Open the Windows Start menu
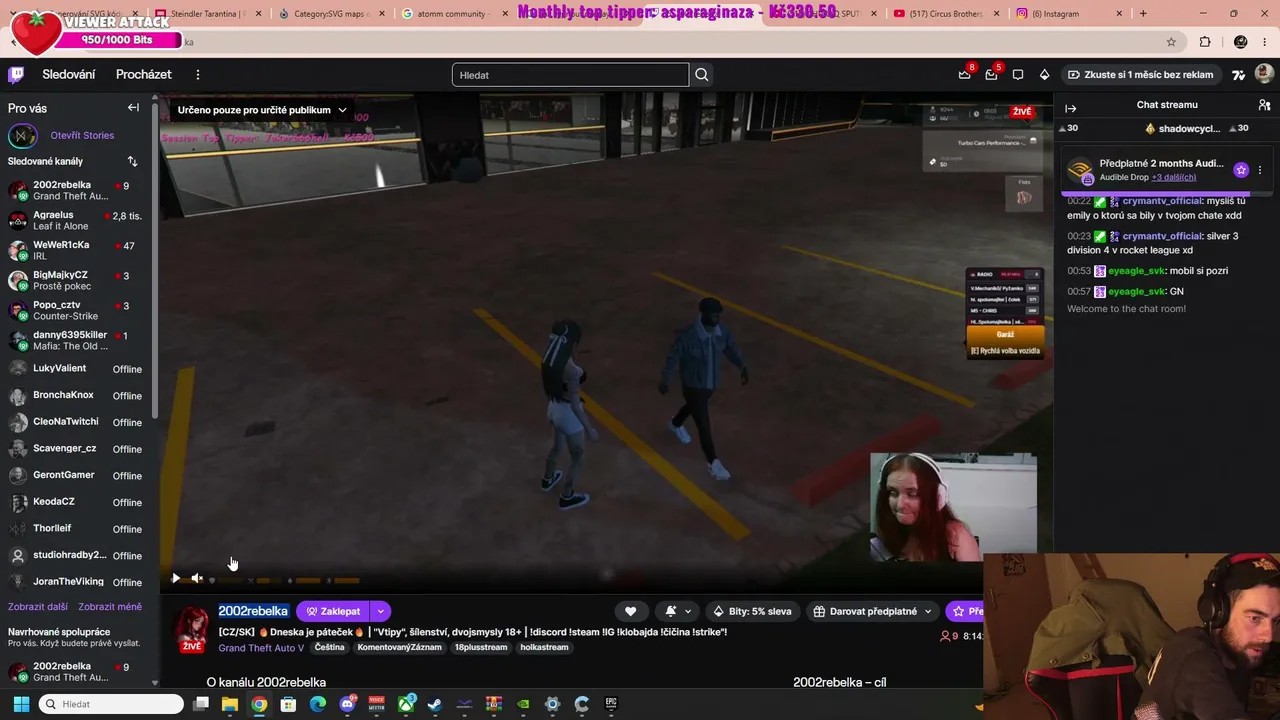The width and height of the screenshot is (1280, 720). 21,704
